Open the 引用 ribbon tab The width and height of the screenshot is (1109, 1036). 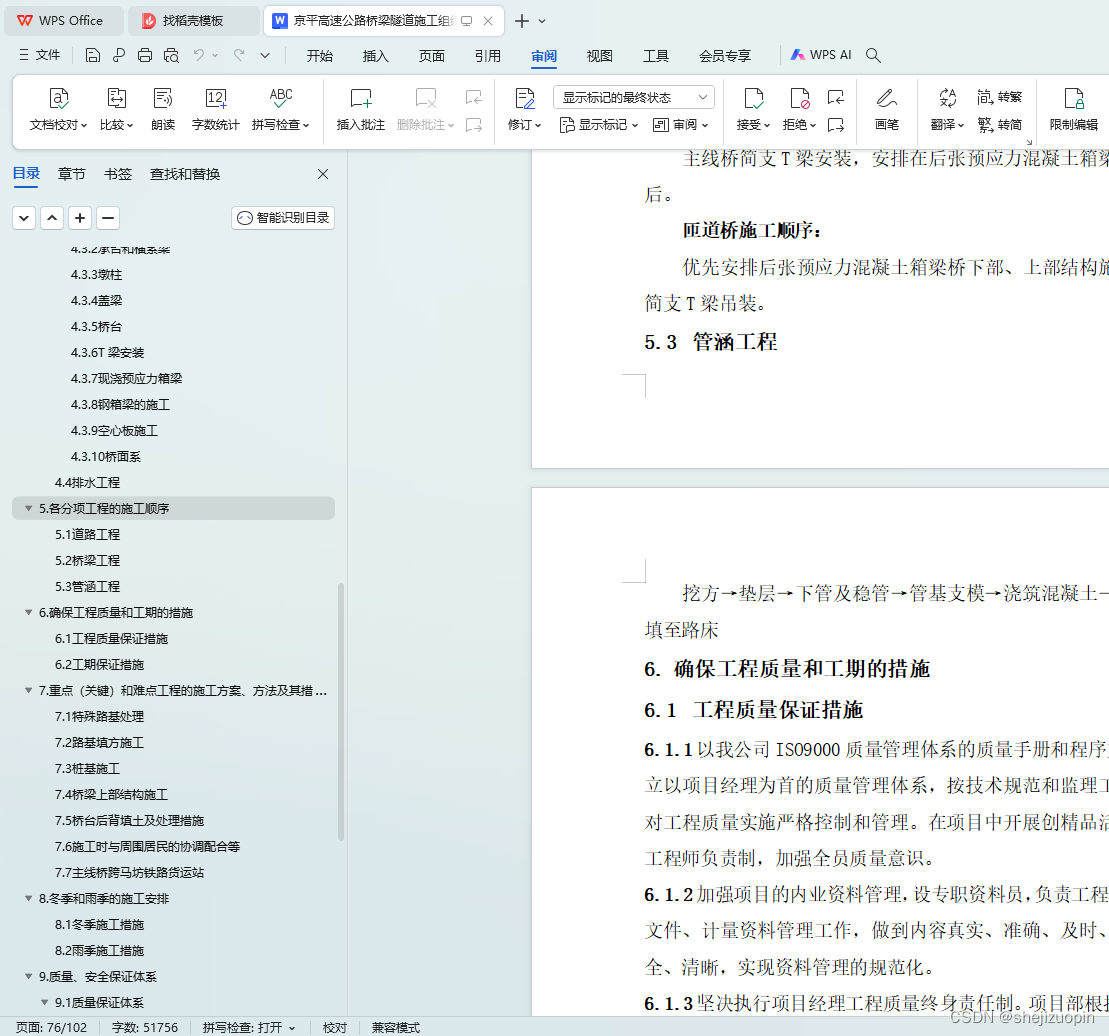tap(487, 55)
